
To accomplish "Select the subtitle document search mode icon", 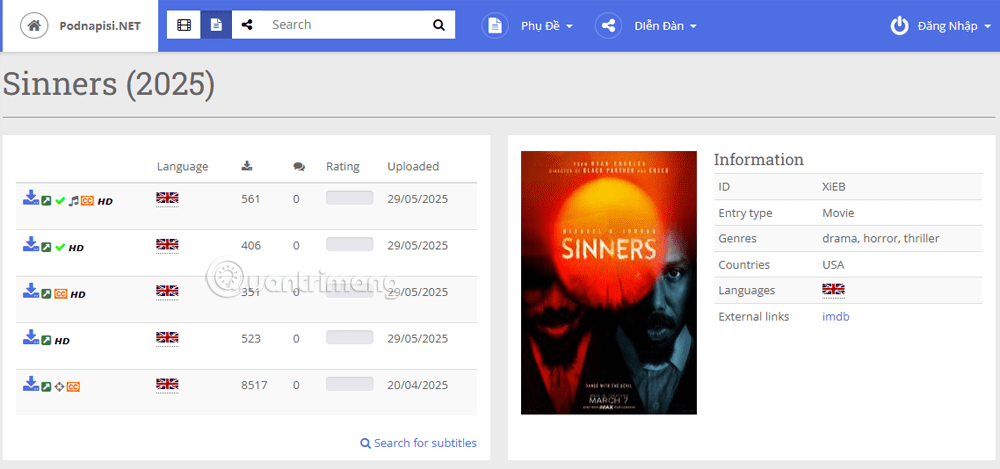I will click(216, 25).
